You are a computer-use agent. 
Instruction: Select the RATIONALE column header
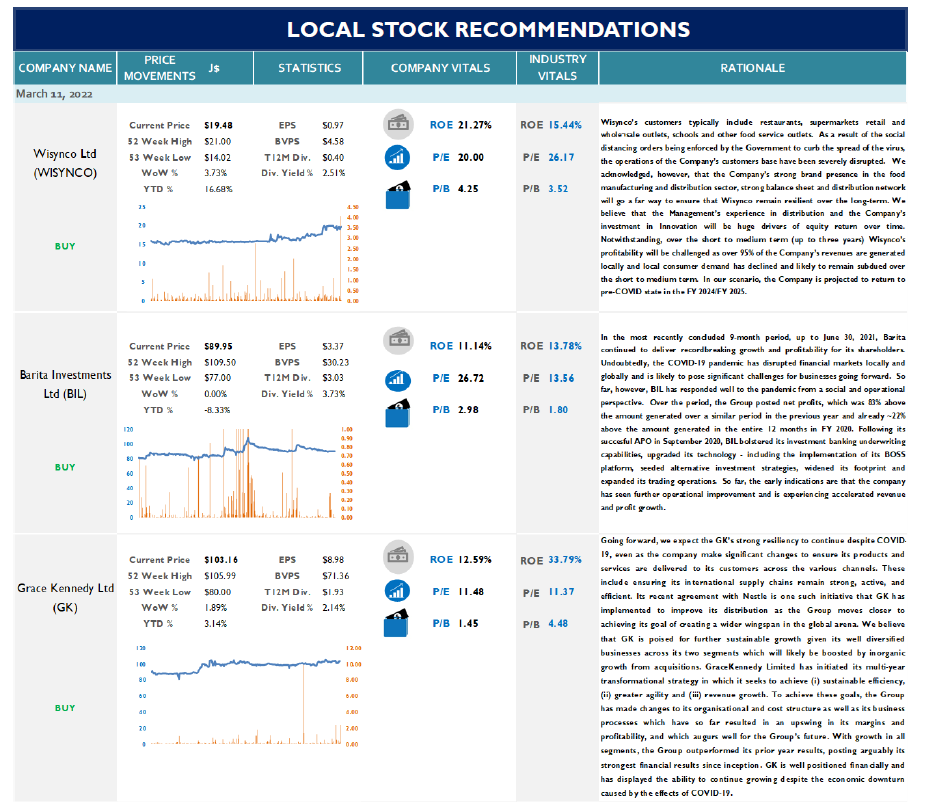point(752,68)
